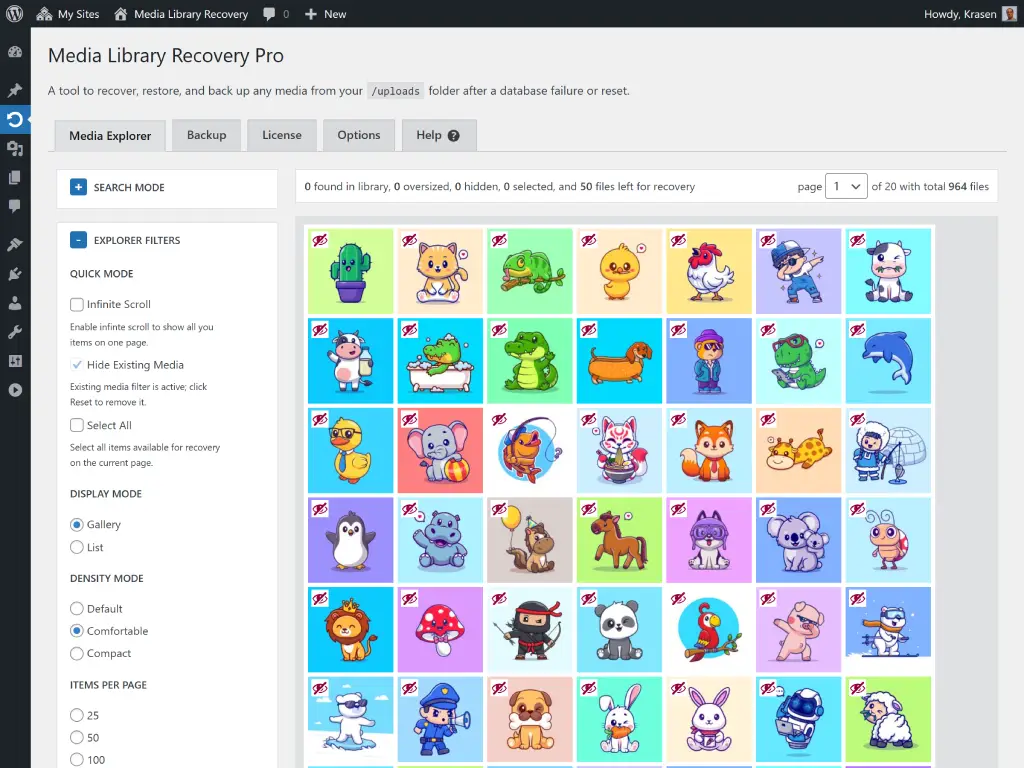Click the question mark icon on the Help tab

(x=455, y=134)
